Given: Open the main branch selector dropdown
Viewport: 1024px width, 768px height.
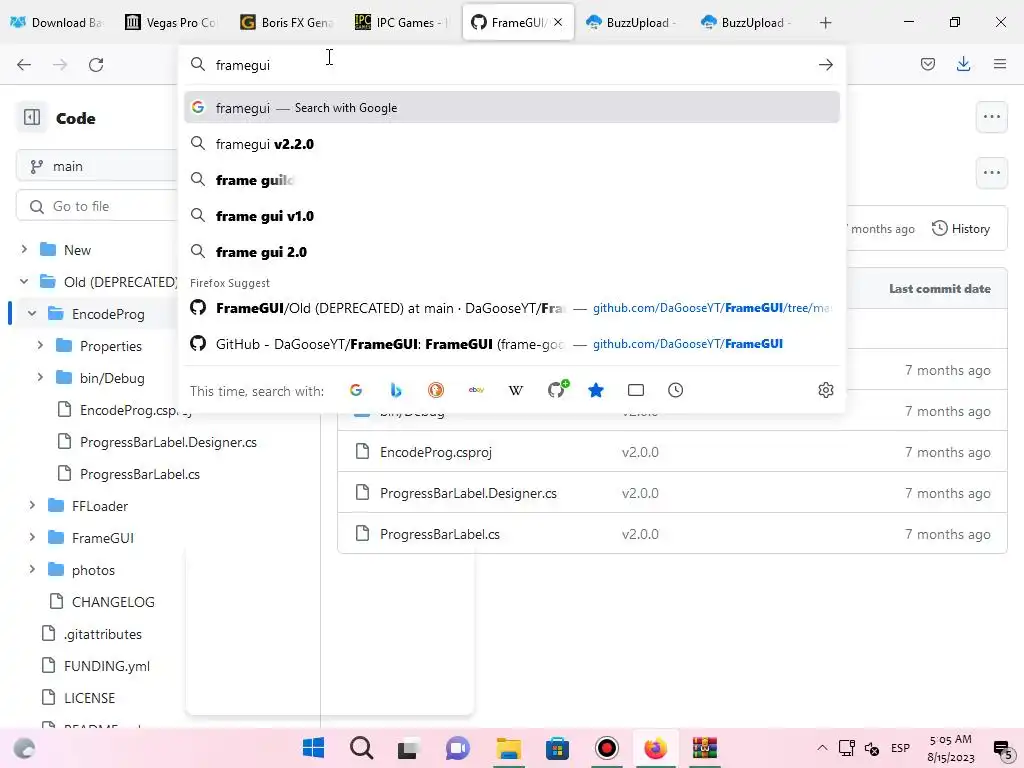Looking at the screenshot, I should [97, 167].
